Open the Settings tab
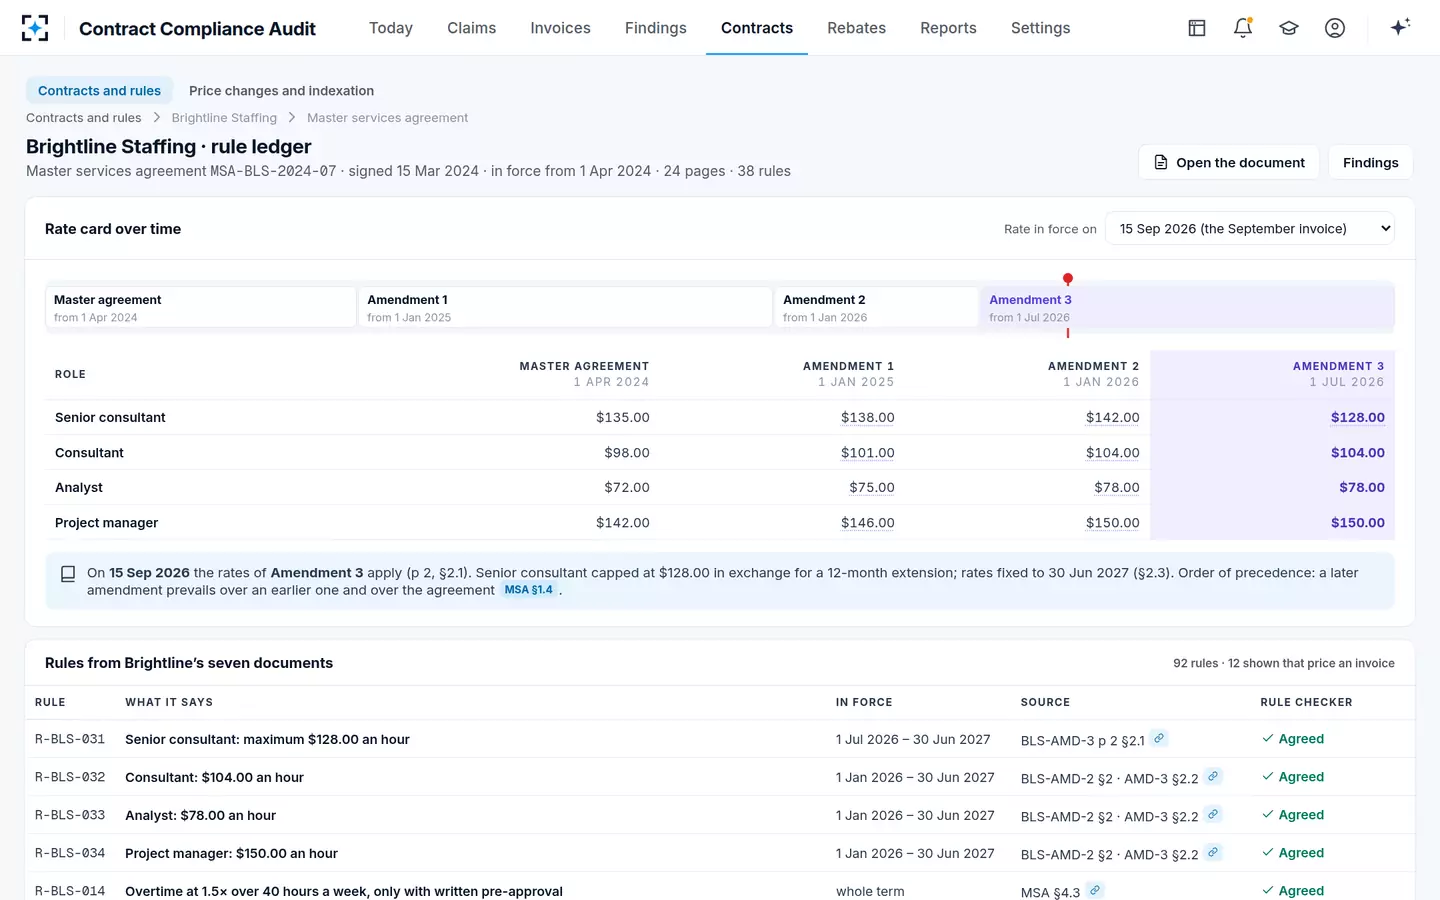The height and width of the screenshot is (900, 1440). click(1041, 28)
